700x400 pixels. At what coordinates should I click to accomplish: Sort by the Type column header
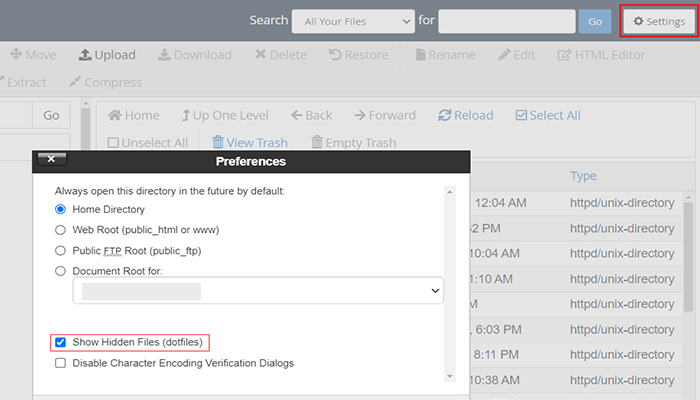583,176
